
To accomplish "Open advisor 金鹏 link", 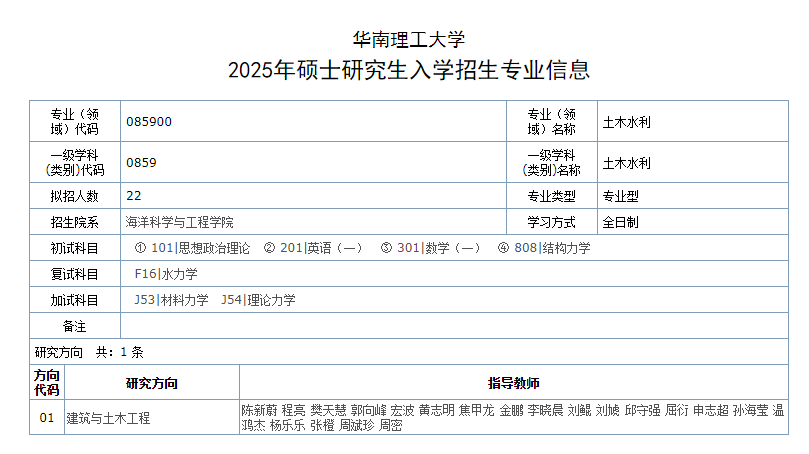I will click(511, 411).
